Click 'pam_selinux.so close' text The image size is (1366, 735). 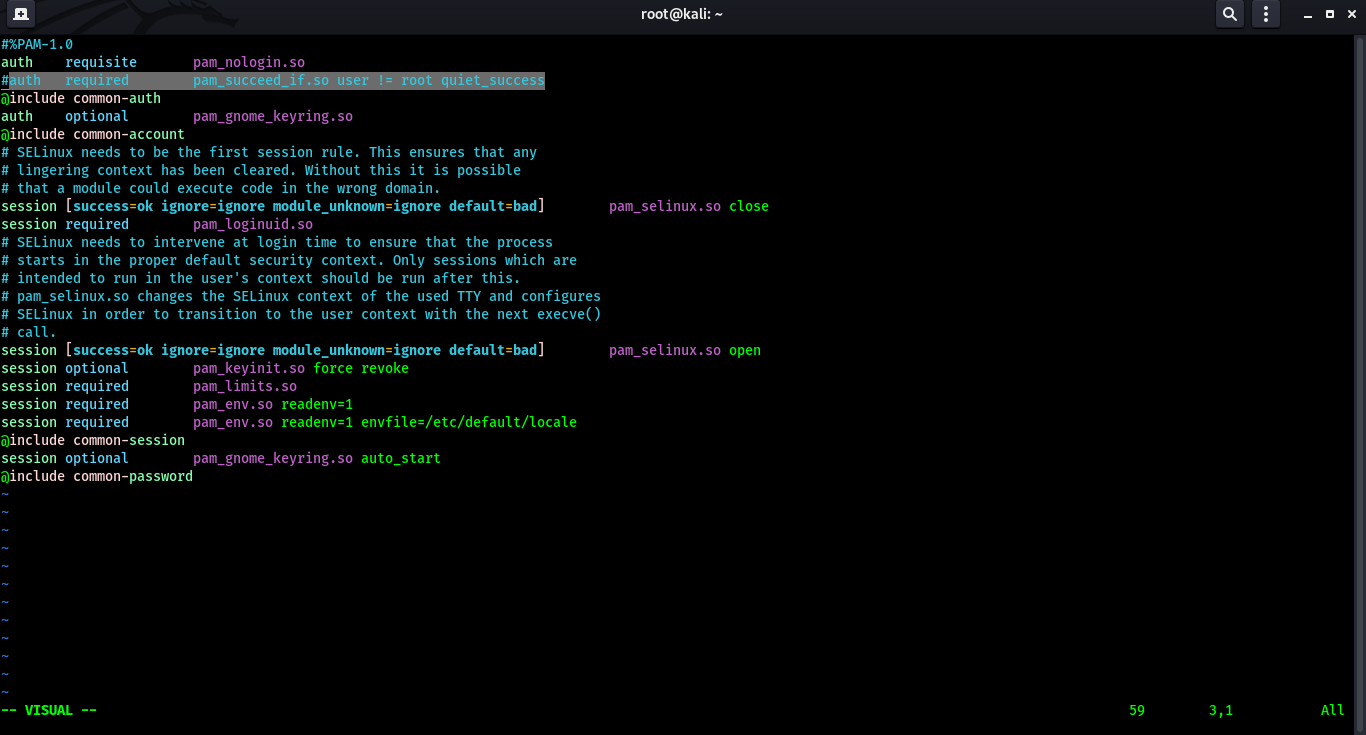point(689,206)
